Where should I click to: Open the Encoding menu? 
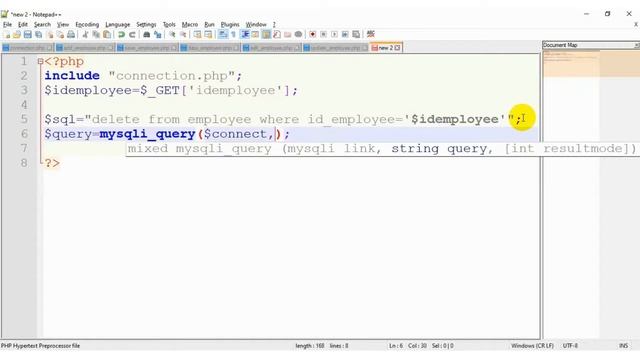coord(87,24)
